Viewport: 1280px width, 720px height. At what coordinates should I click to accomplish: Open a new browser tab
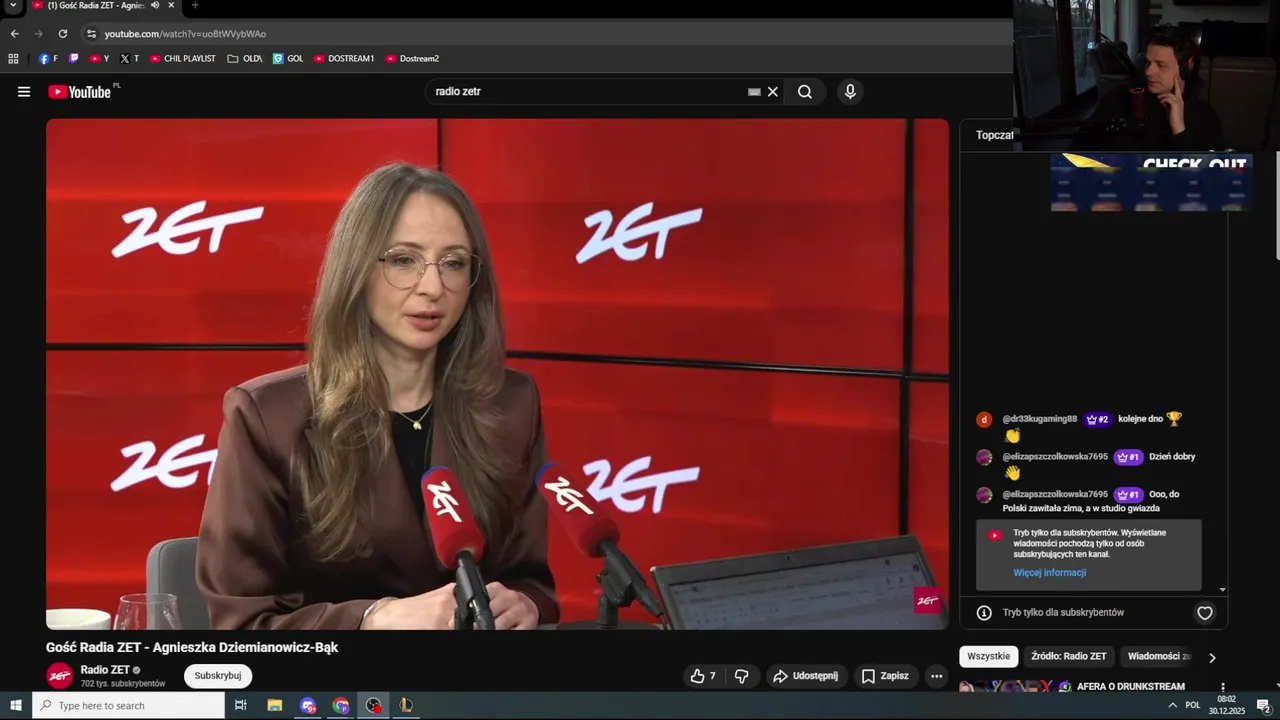[195, 5]
